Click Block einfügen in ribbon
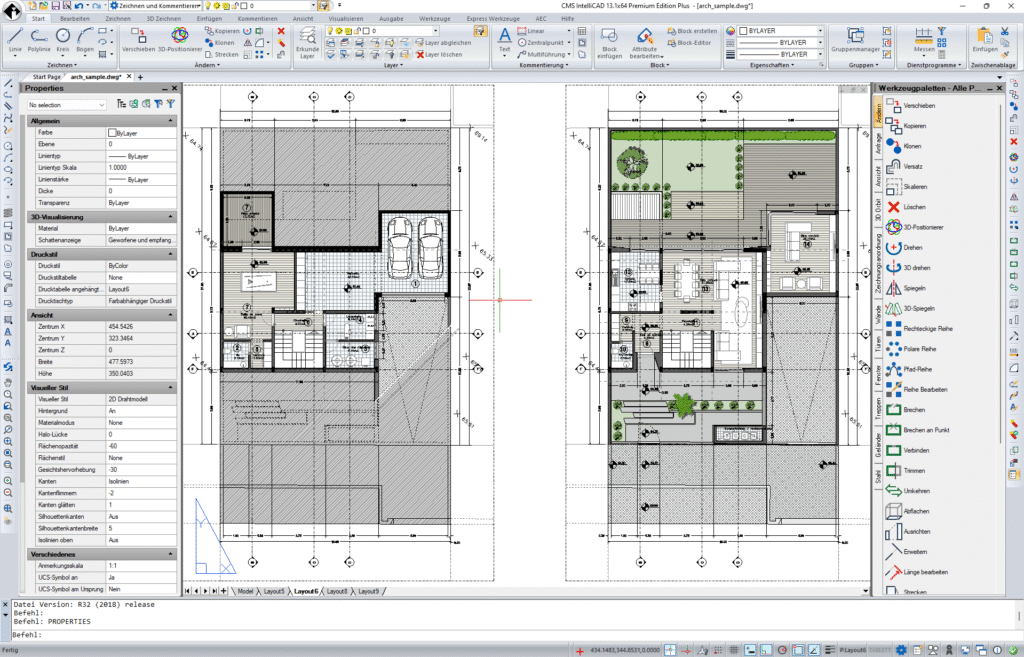The width and height of the screenshot is (1024, 657). click(x=609, y=40)
